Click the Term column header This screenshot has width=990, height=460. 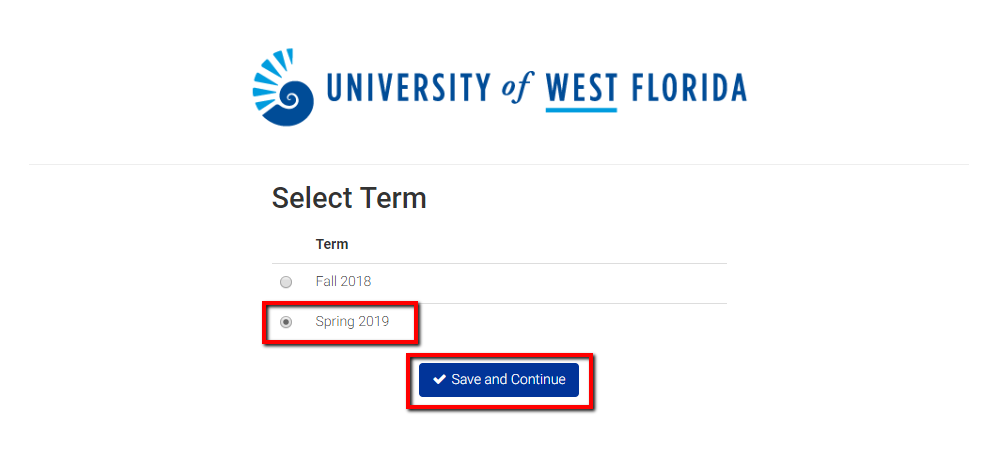click(x=332, y=244)
